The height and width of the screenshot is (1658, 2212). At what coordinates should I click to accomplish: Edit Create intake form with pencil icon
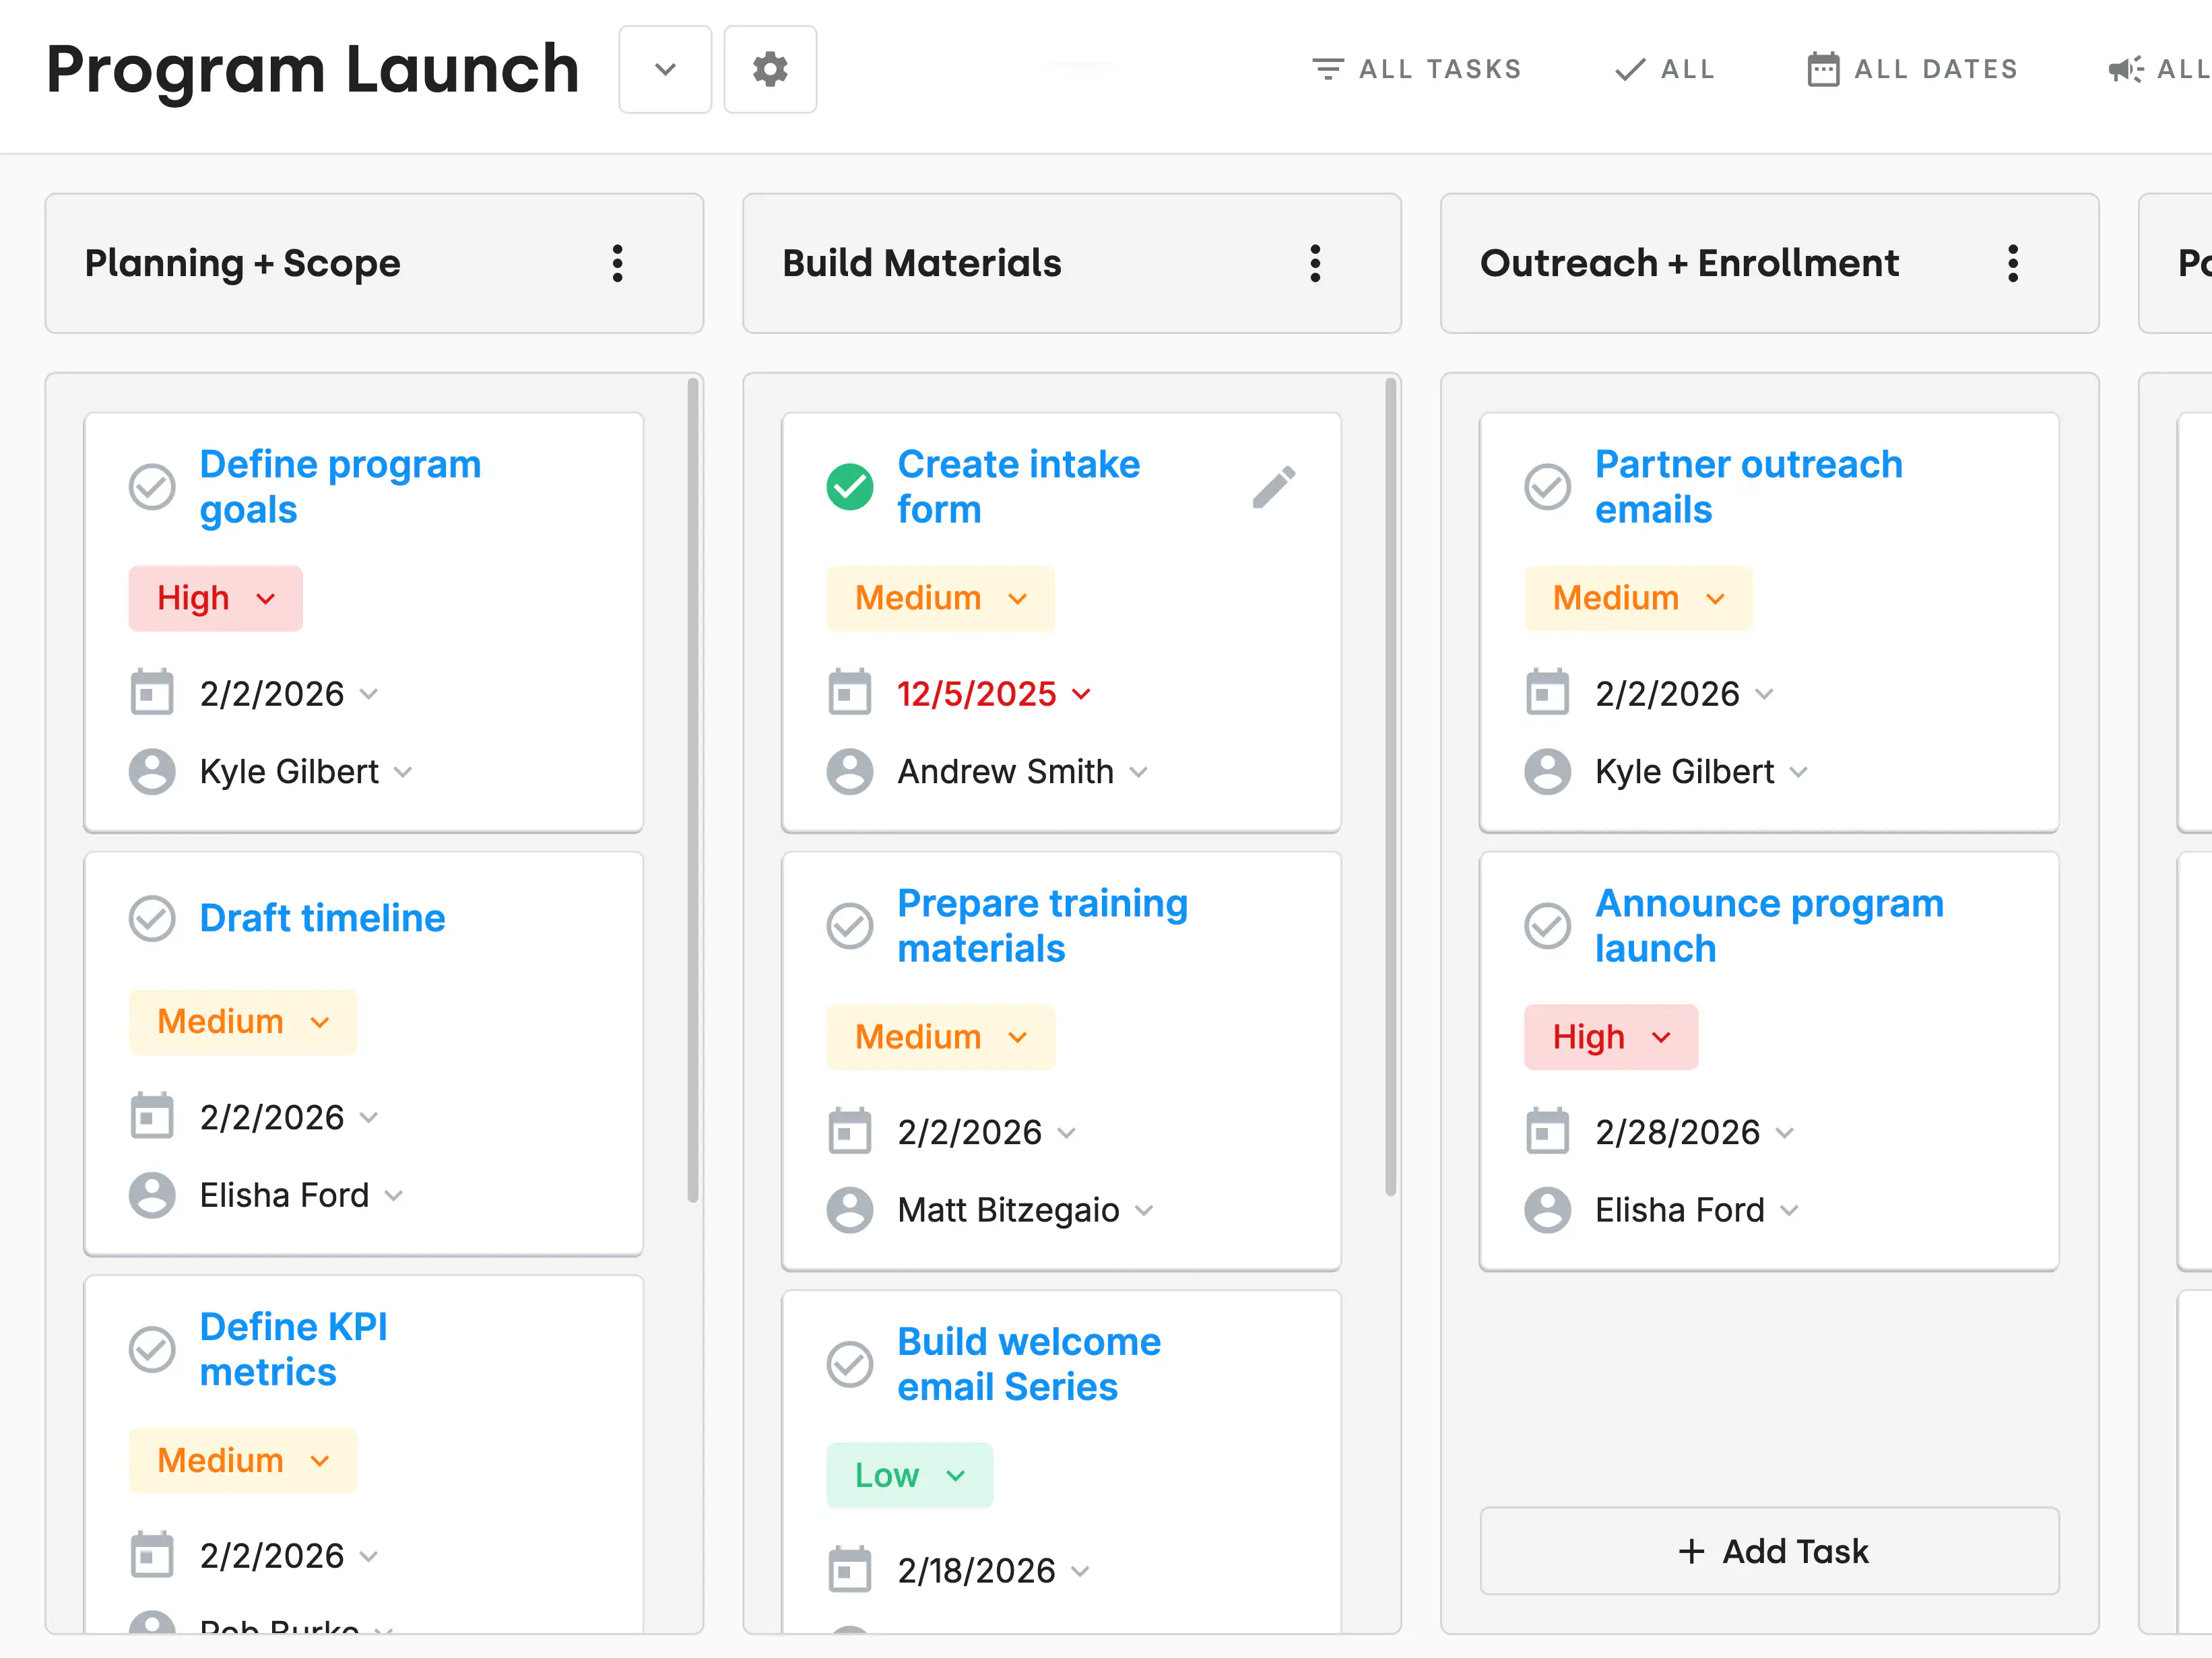(1273, 487)
